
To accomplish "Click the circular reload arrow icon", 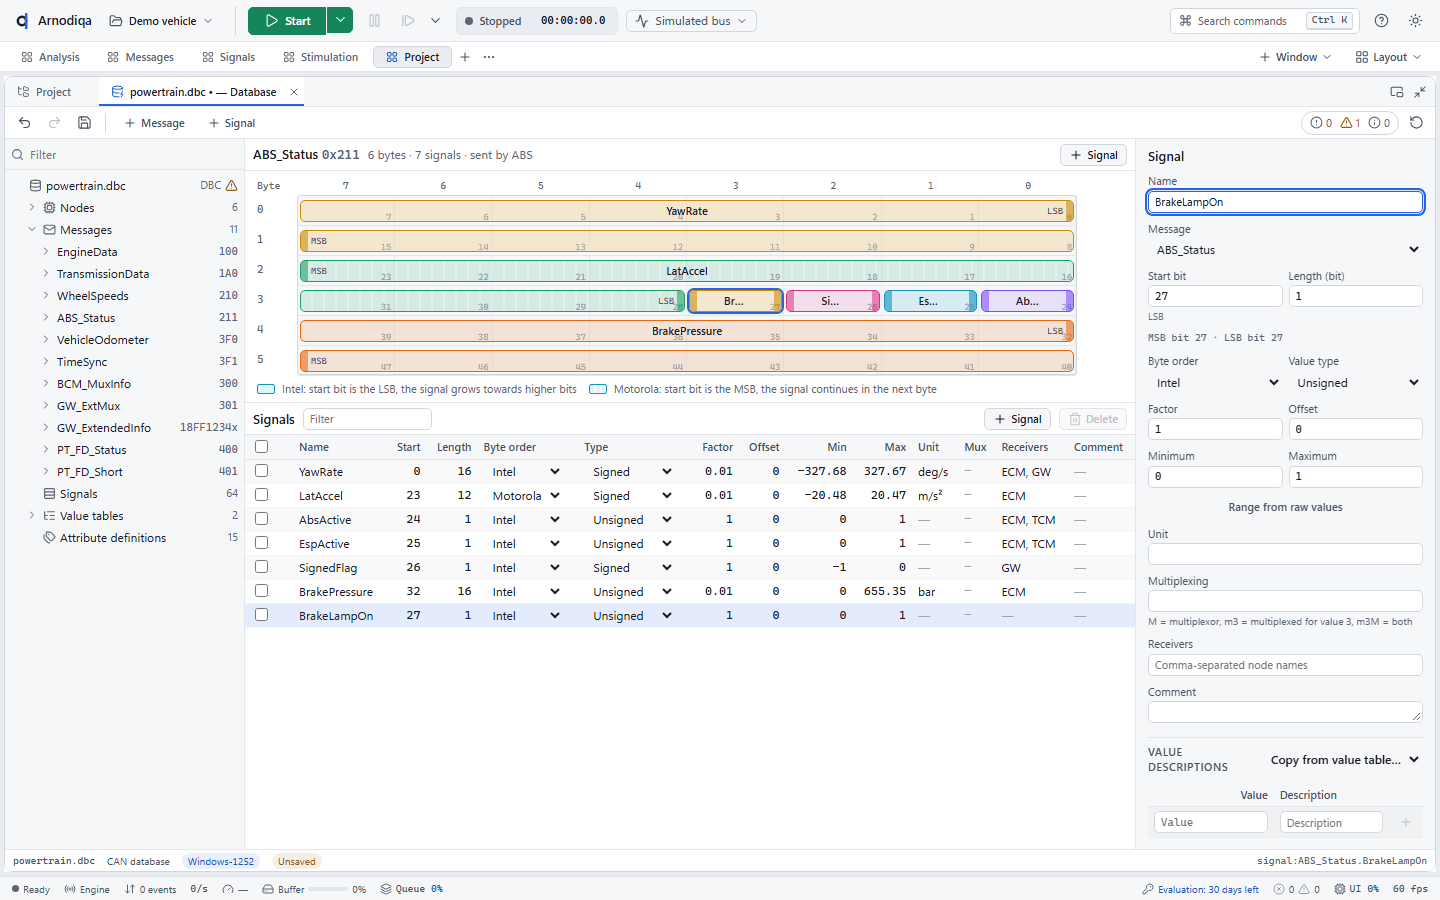I will (1416, 123).
